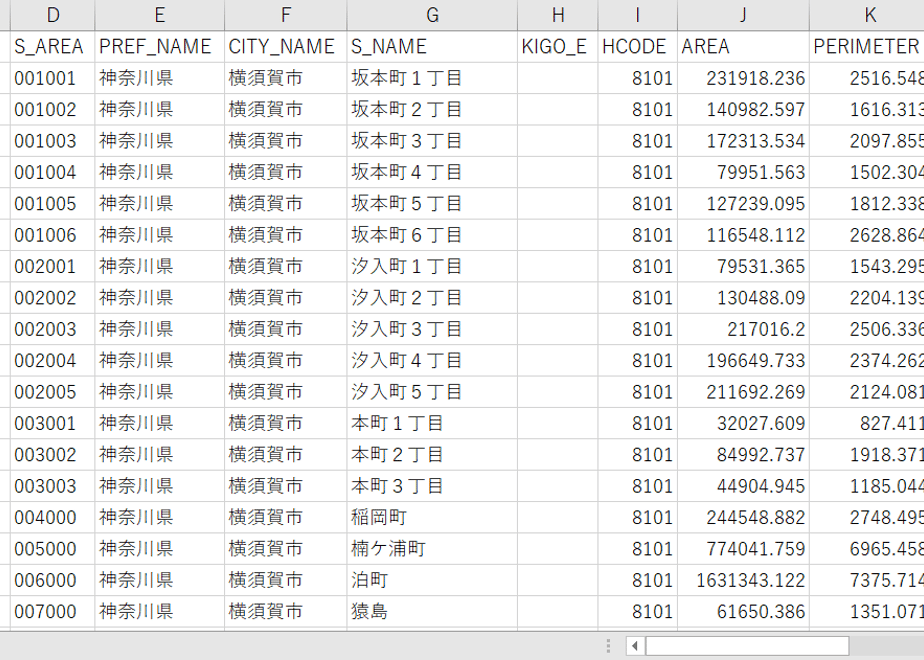Select the CITY_NAME header cell
This screenshot has height=660, width=924.
click(286, 47)
